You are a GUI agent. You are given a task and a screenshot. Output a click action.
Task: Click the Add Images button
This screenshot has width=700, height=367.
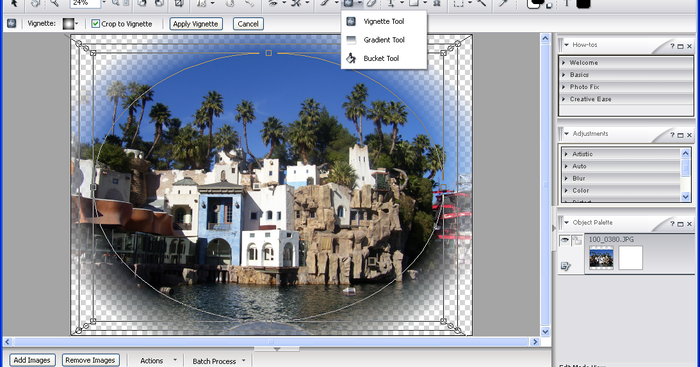coord(32,360)
